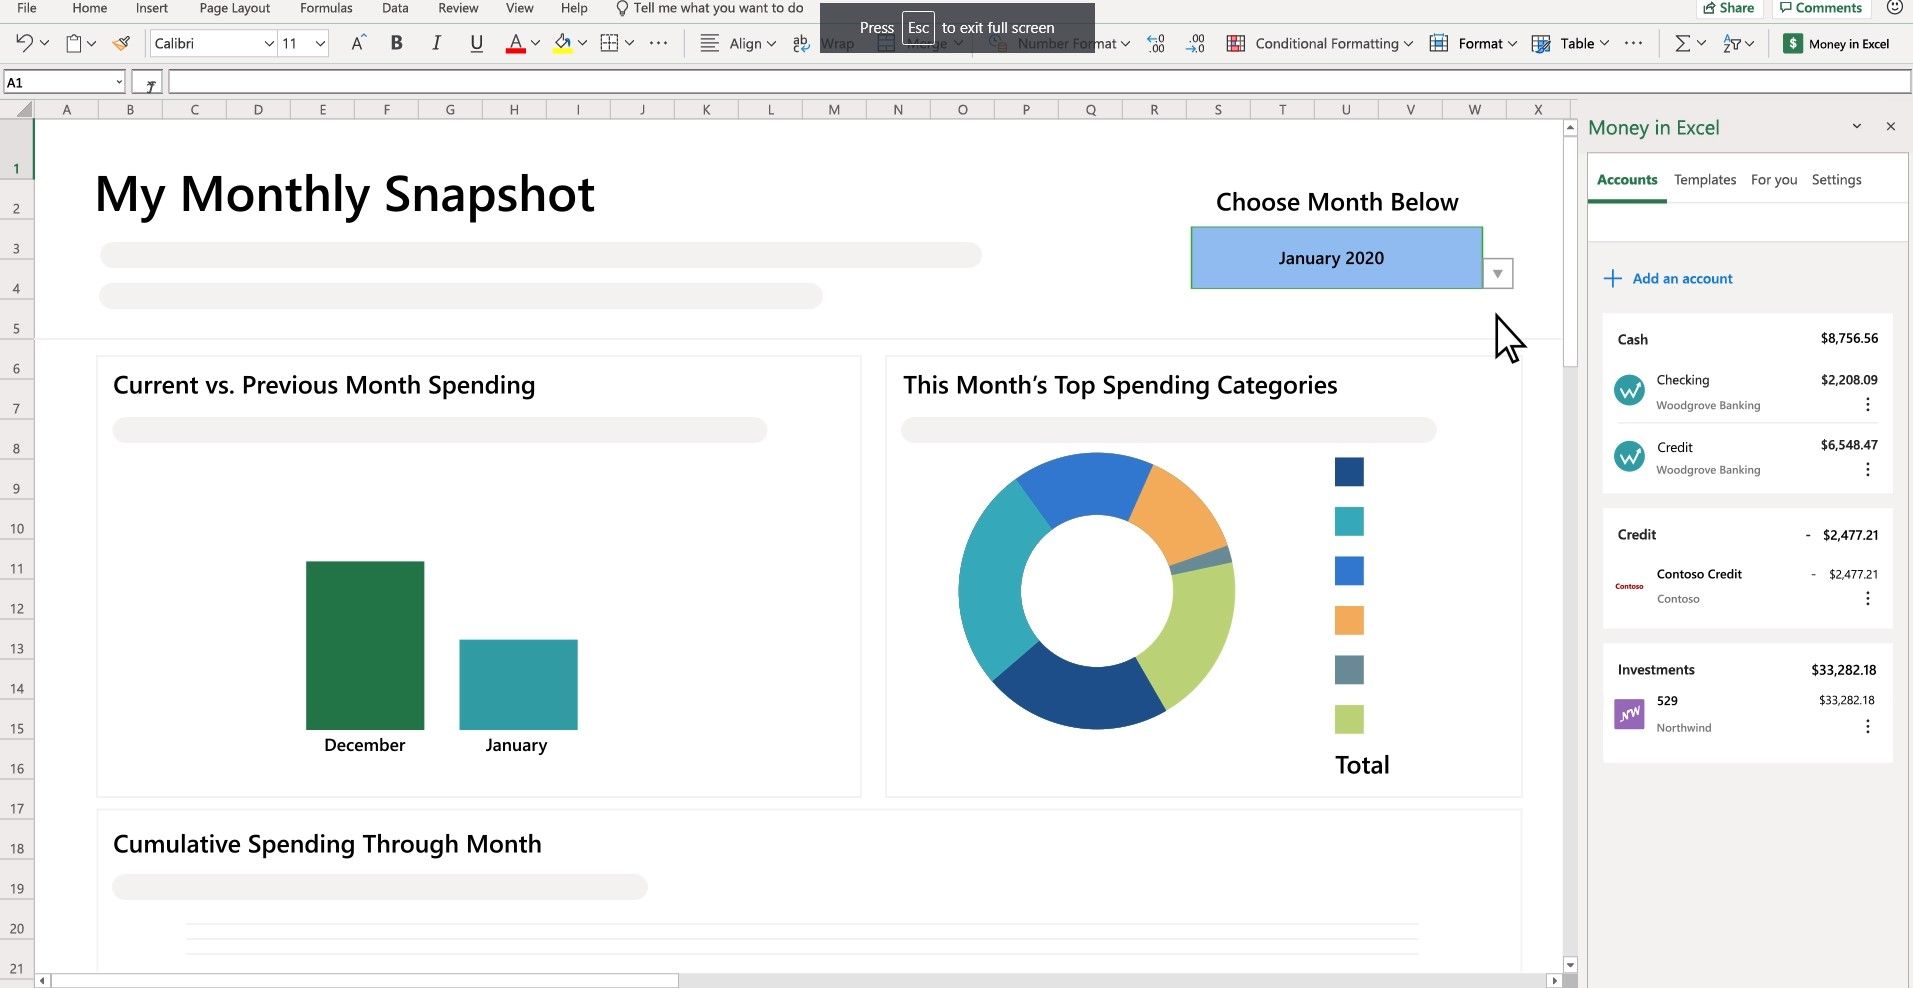Toggle Bold formatting
Viewport: 1913px width, 988px height.
[x=397, y=43]
